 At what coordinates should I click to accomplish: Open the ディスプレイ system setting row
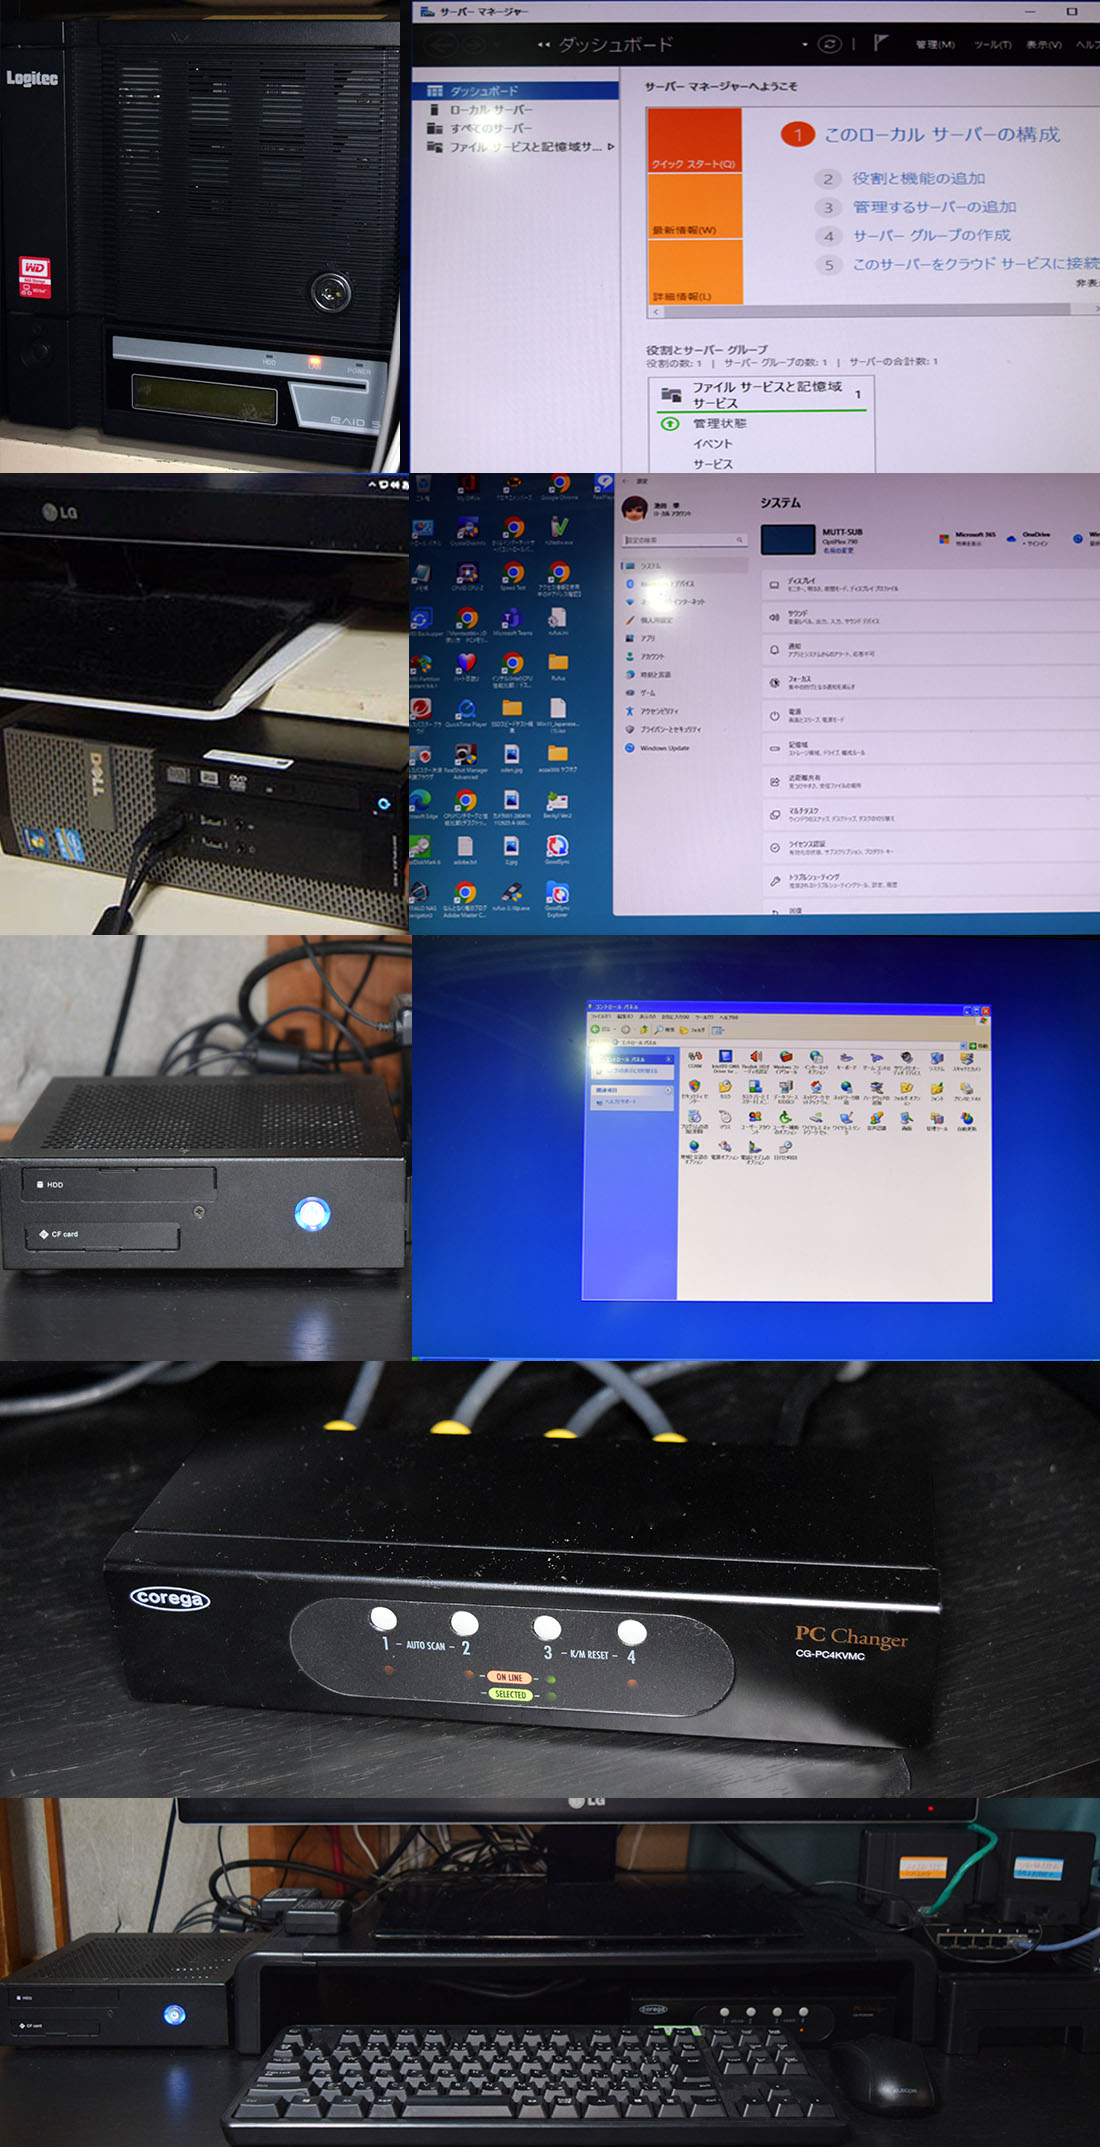pos(930,585)
